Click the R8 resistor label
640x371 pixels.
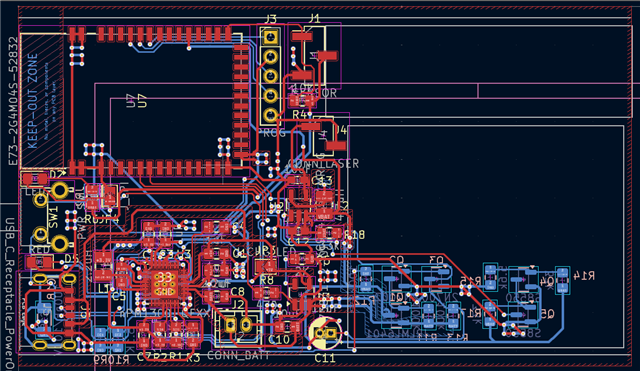(x=267, y=280)
